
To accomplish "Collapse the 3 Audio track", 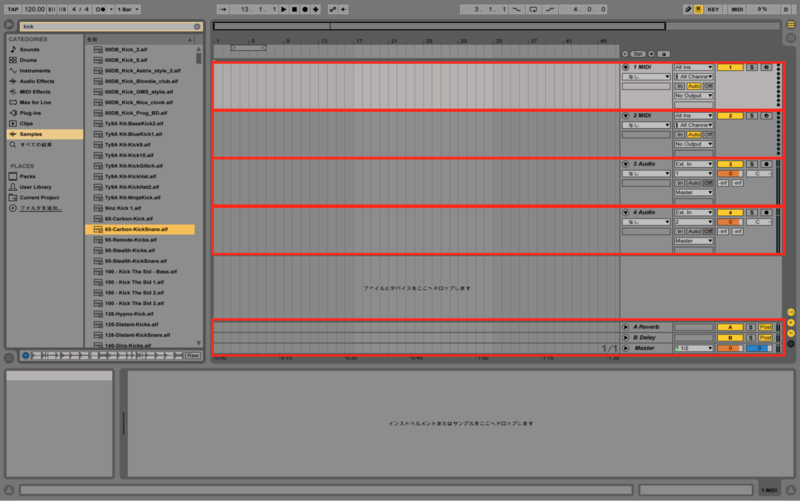I will [x=626, y=164].
